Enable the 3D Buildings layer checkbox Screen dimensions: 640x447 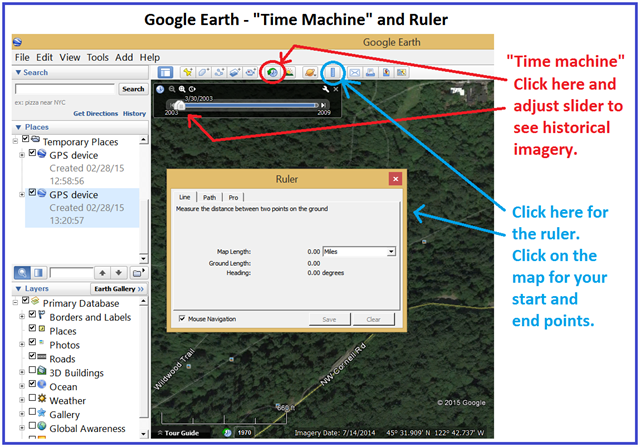pos(33,372)
